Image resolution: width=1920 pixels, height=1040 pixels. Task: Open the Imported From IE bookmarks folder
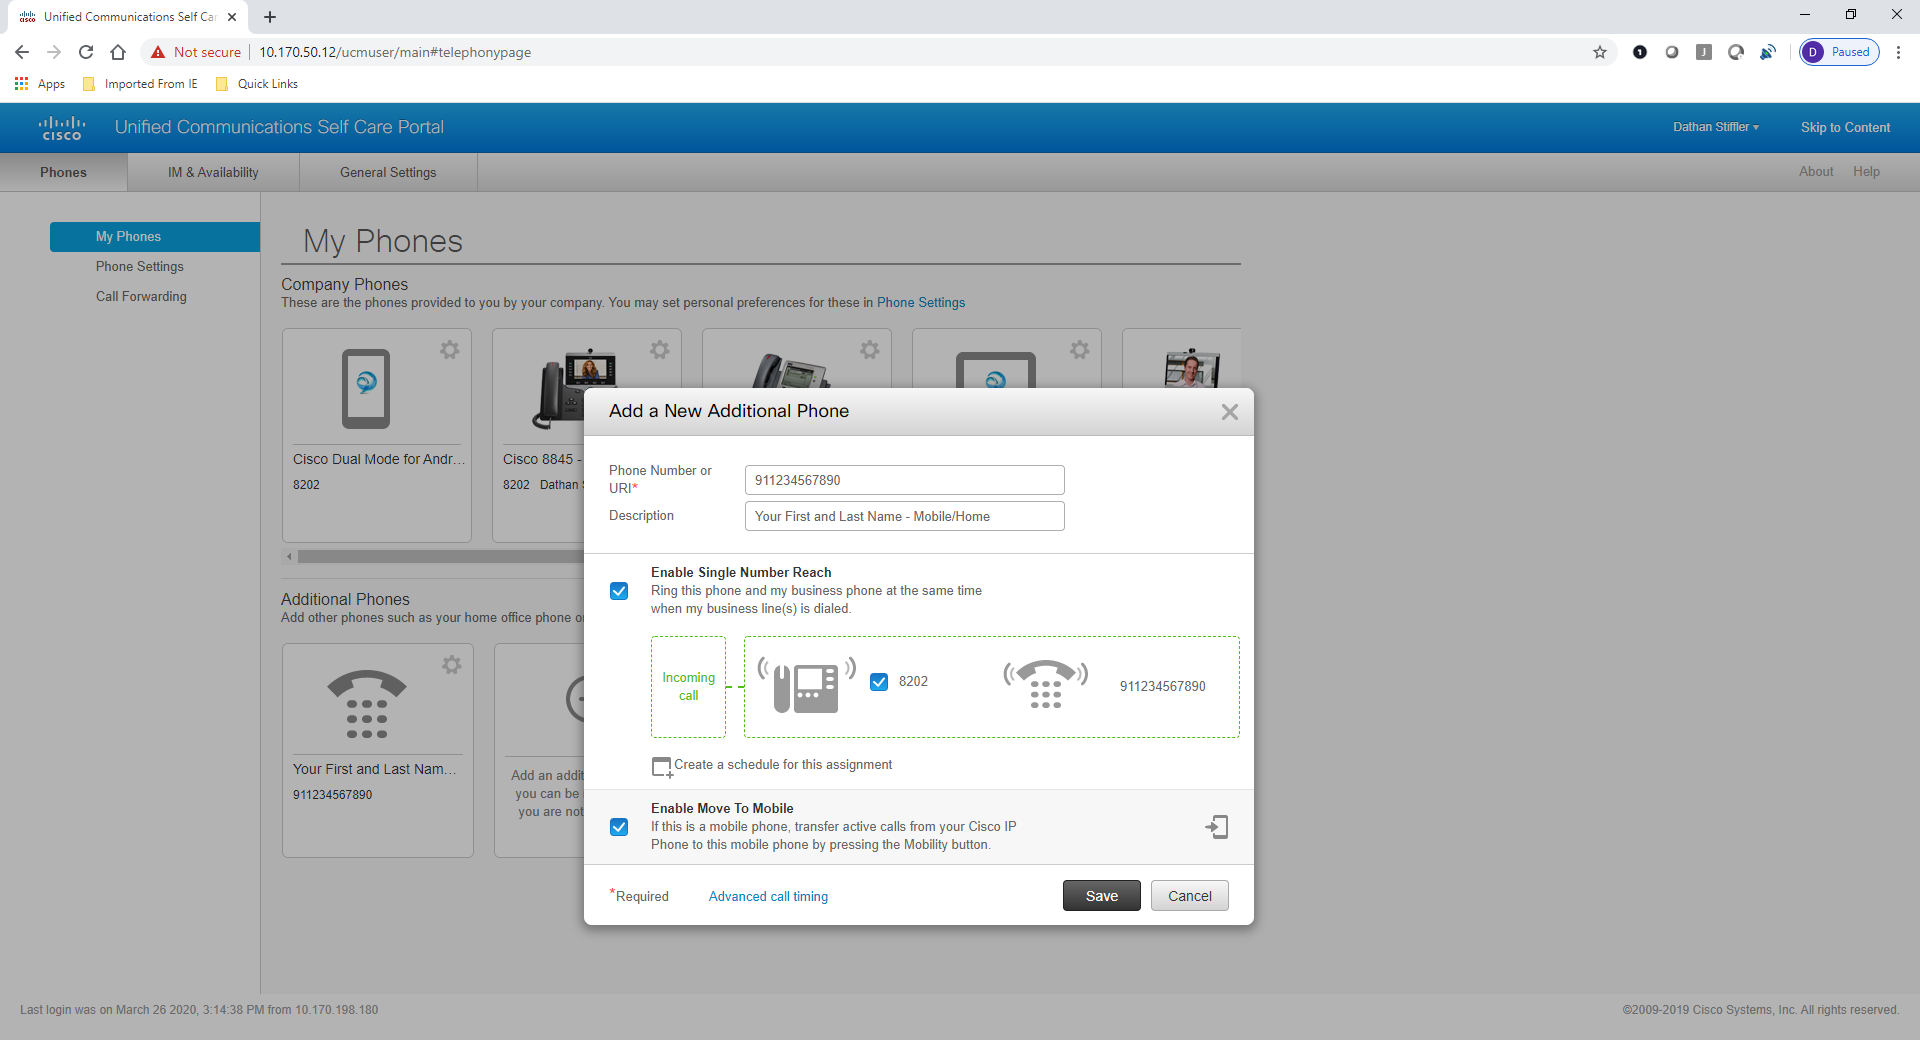point(140,84)
